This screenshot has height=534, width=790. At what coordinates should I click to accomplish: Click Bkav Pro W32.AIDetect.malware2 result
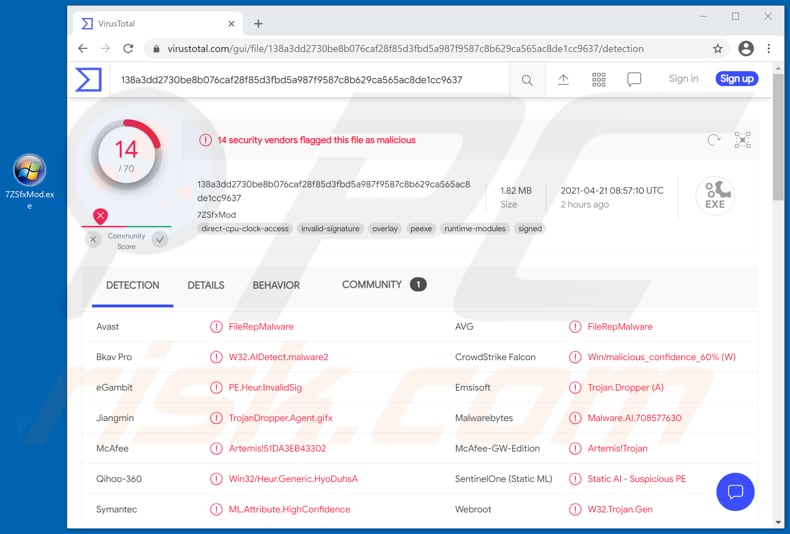[278, 357]
